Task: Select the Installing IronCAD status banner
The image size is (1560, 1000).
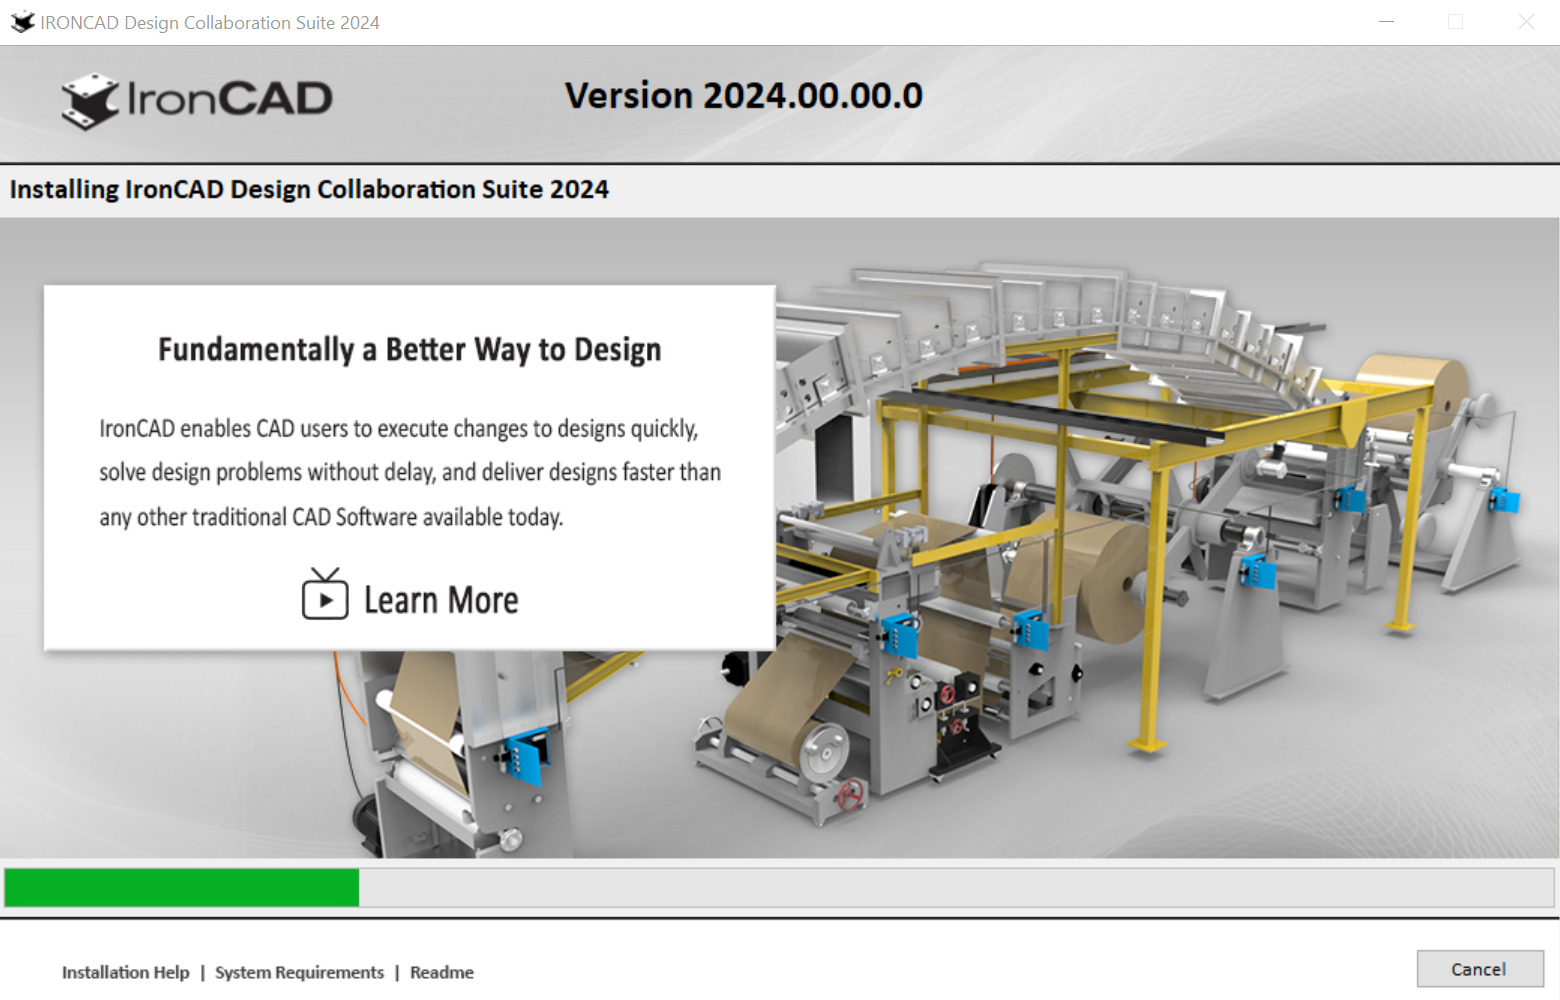Action: pyautogui.click(x=308, y=189)
